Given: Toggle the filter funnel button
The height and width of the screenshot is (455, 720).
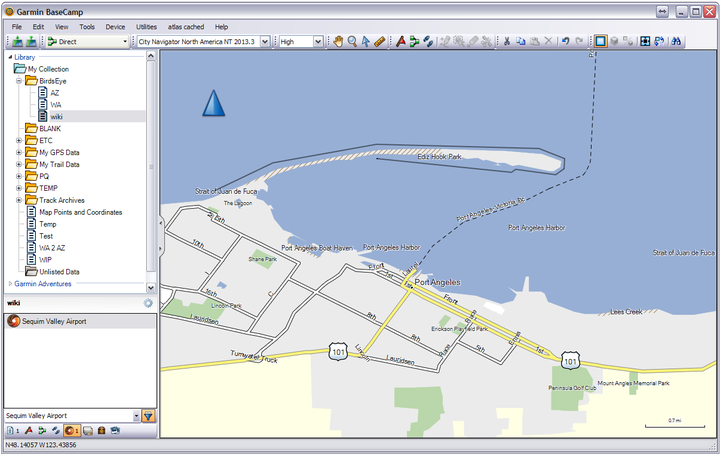Looking at the screenshot, I should (x=148, y=416).
